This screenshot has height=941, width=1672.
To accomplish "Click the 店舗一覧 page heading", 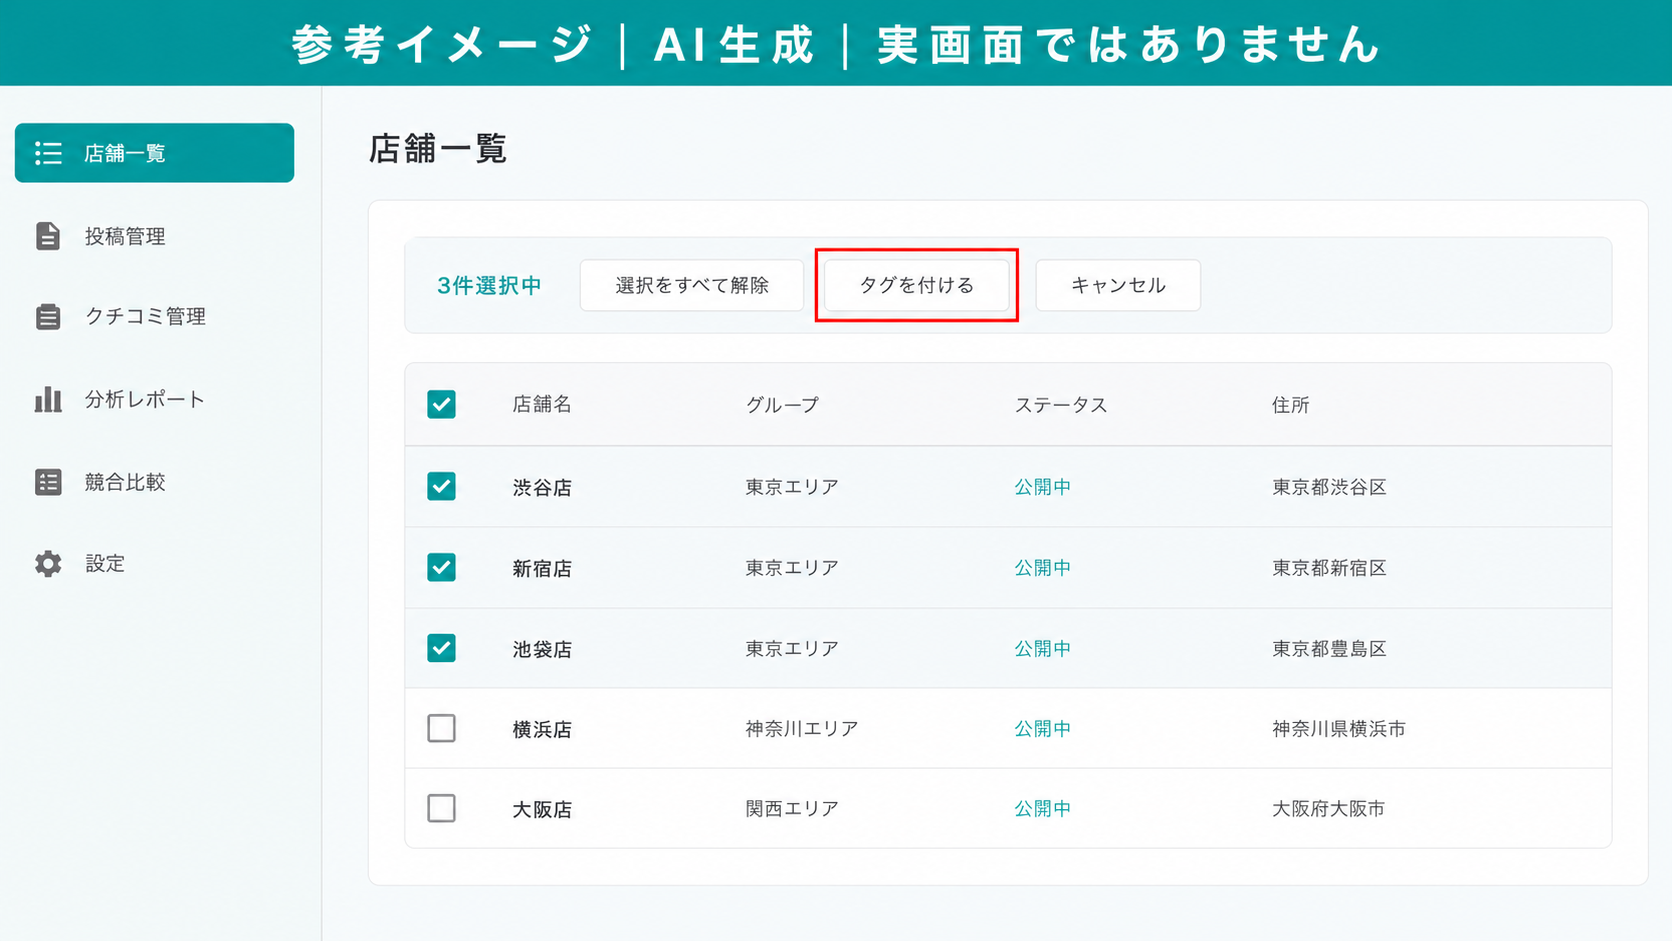I will pos(438,148).
